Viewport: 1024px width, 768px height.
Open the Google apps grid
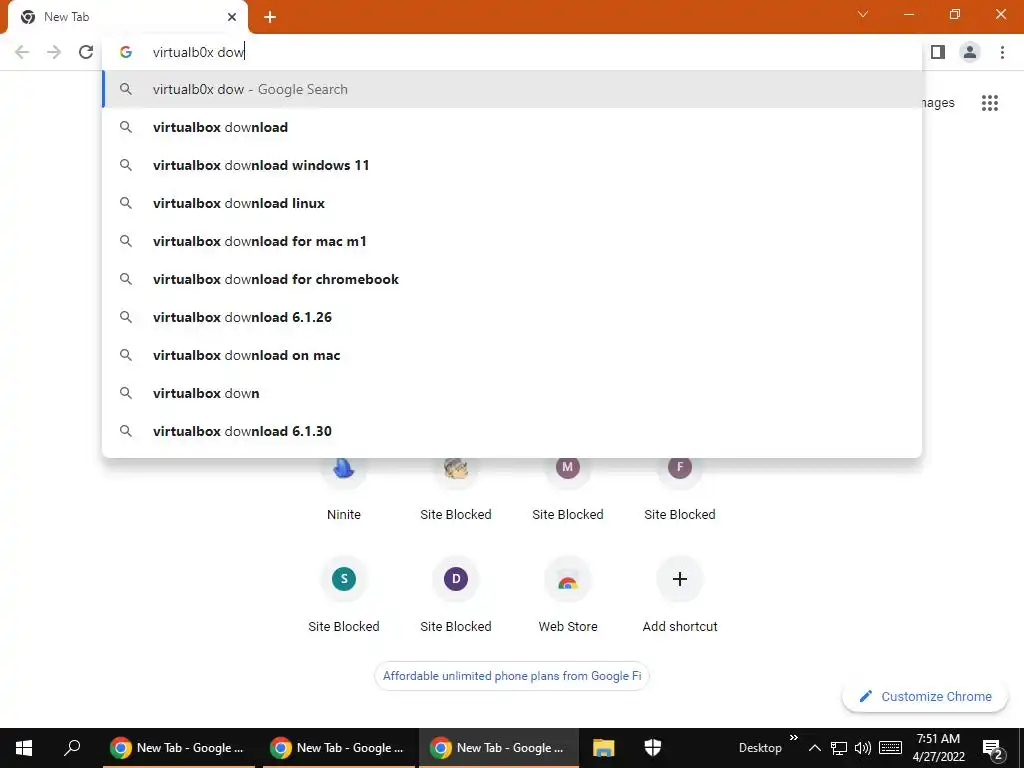989,103
